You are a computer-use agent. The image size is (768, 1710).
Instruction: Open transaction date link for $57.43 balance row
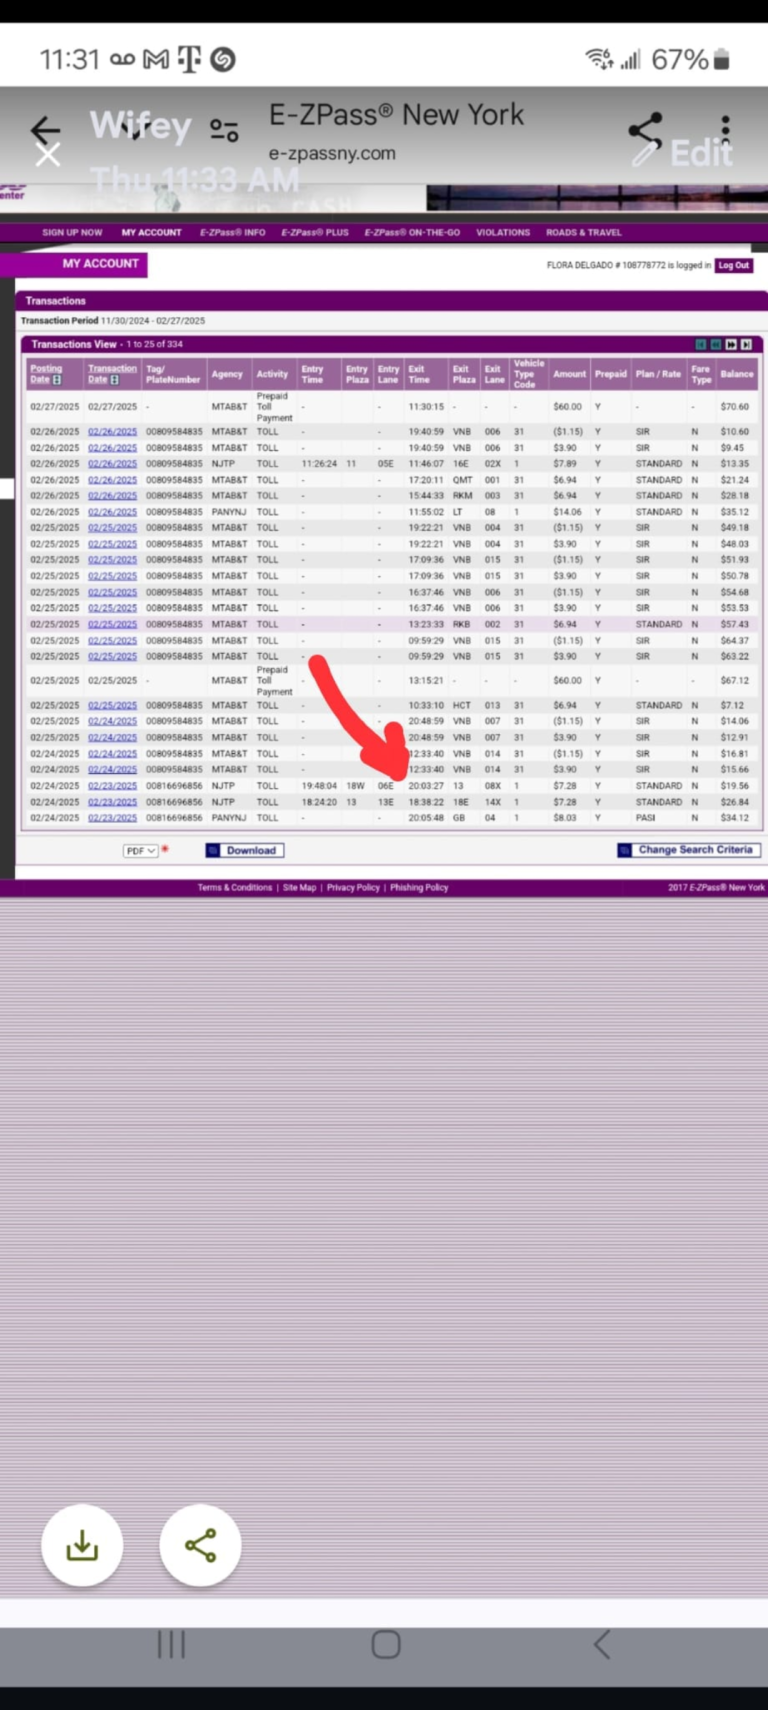(112, 624)
